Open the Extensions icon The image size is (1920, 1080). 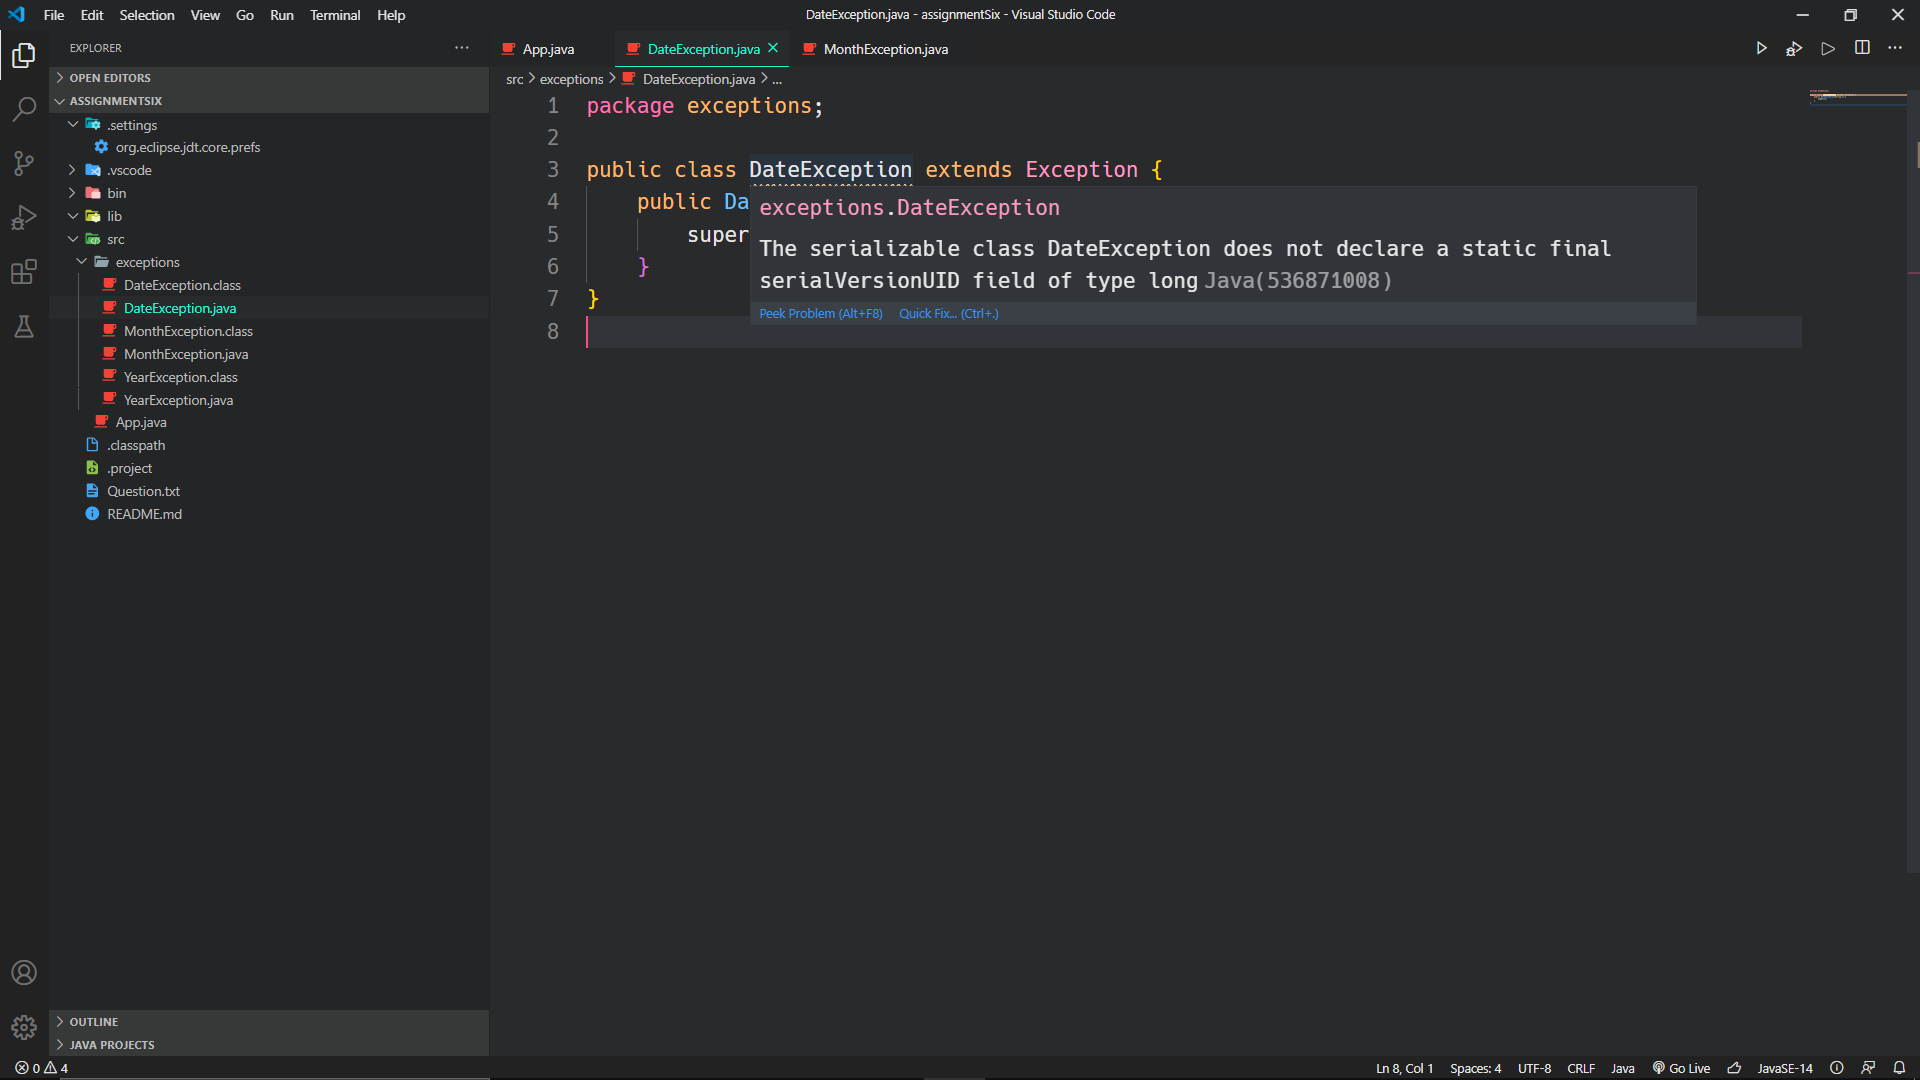(23, 272)
